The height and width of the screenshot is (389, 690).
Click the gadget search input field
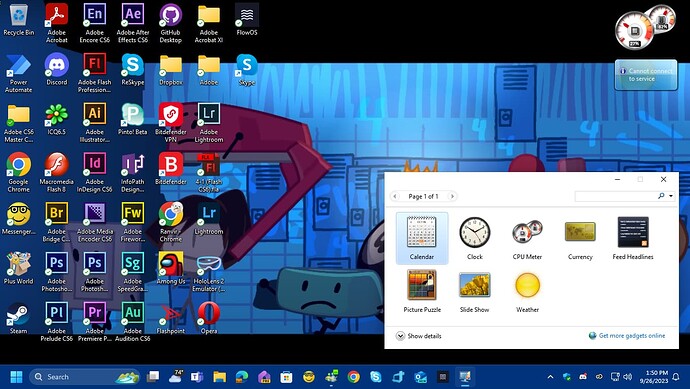pos(616,196)
